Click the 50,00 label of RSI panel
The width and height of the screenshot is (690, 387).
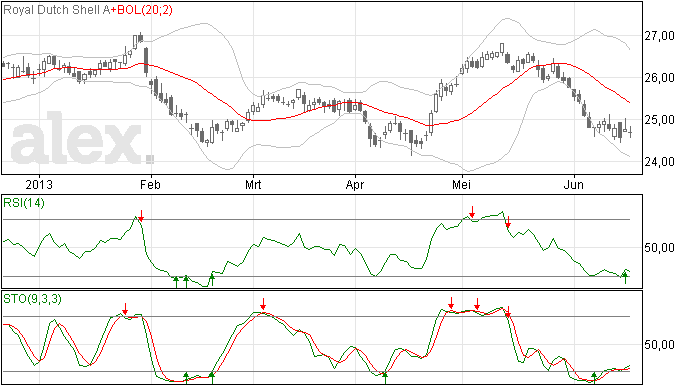tap(659, 248)
